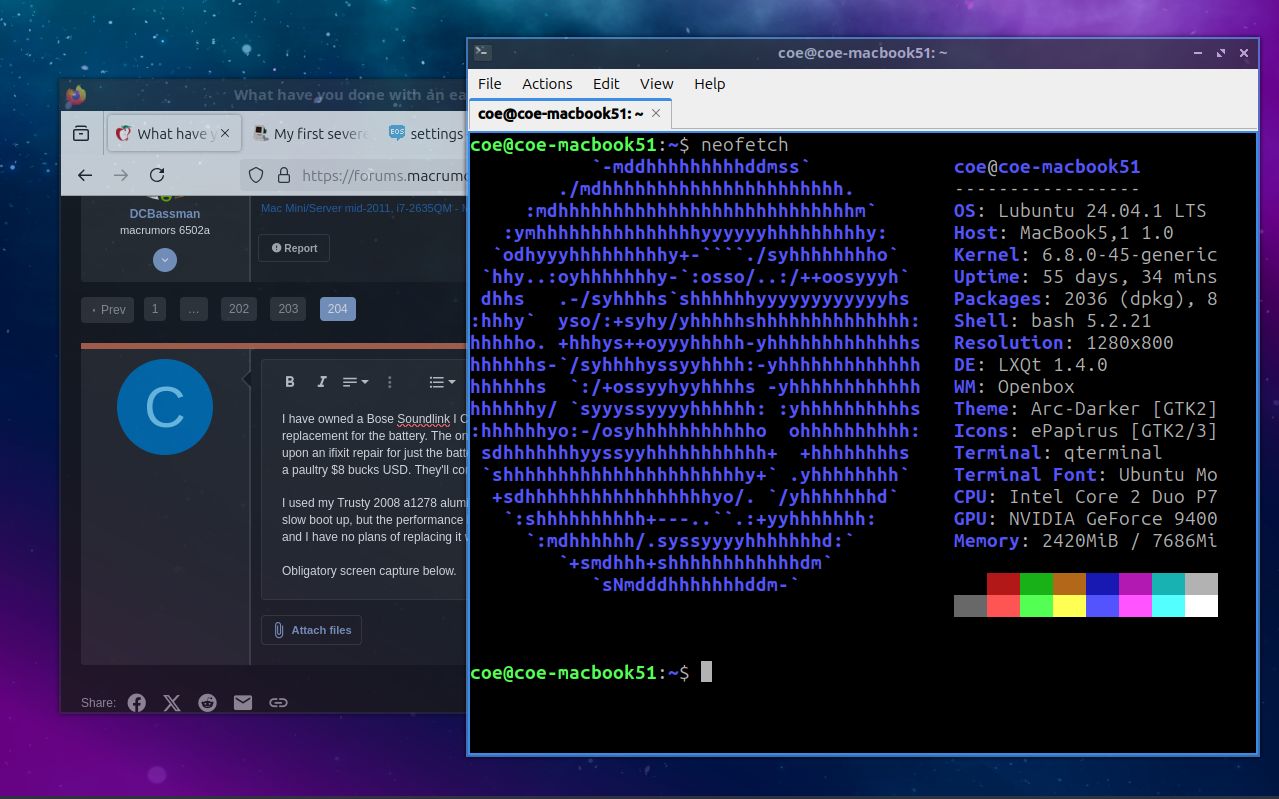This screenshot has height=799, width=1279.
Task: Report DCBassman's post
Action: (x=294, y=248)
